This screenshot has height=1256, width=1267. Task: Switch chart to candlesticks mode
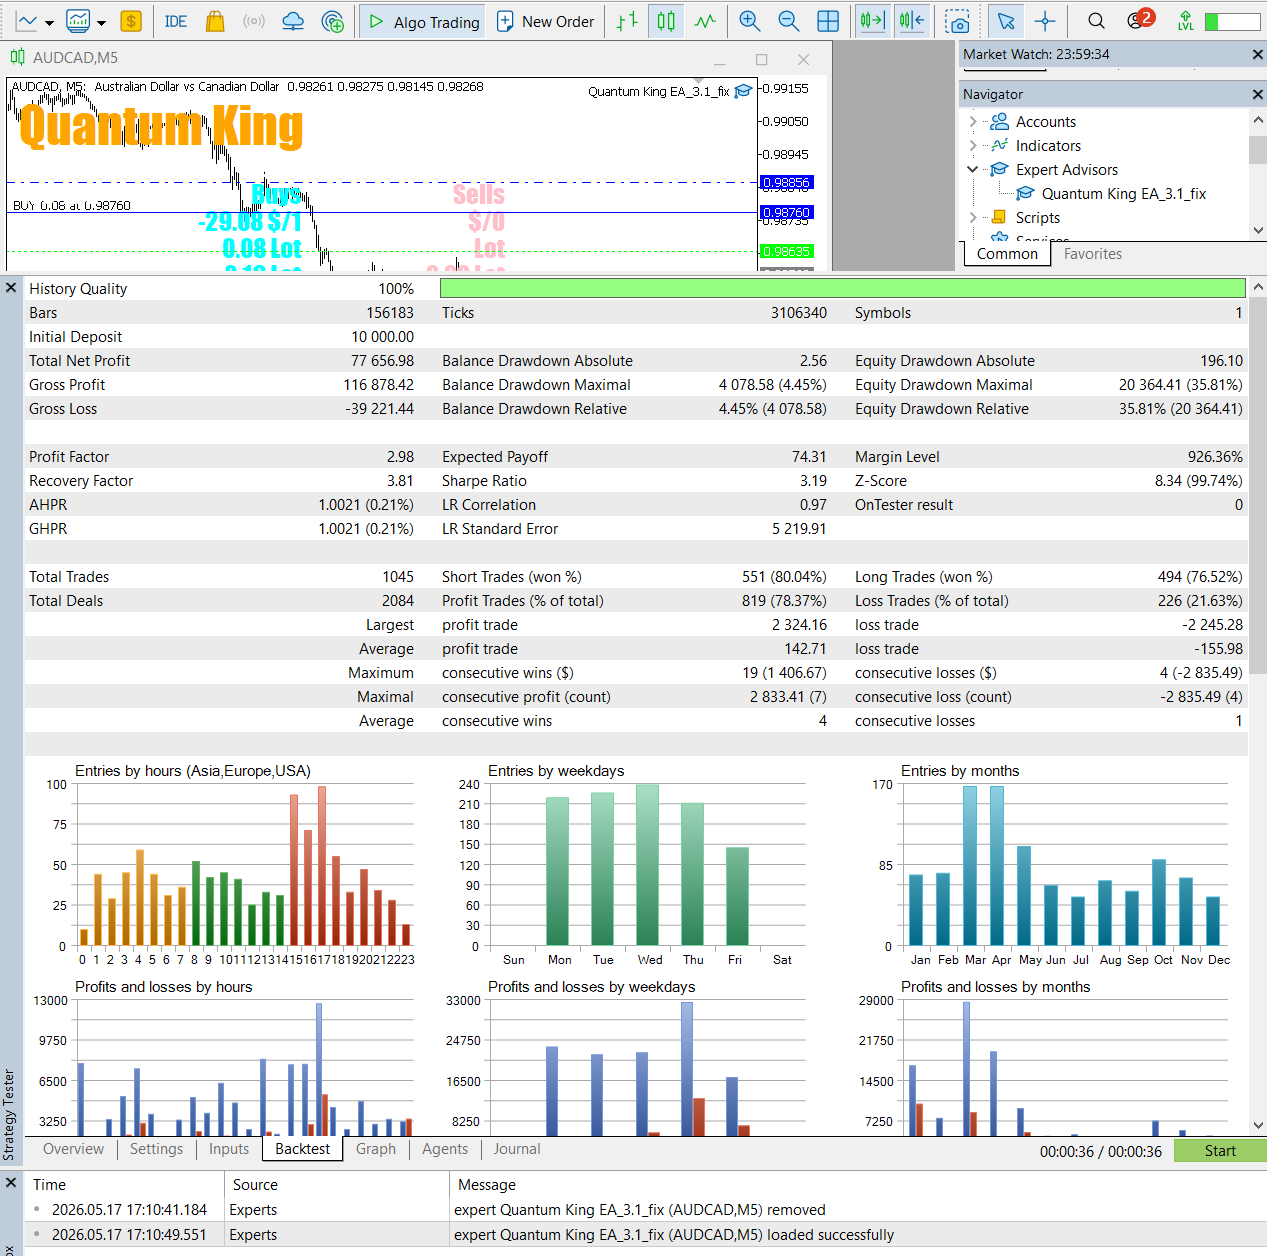click(666, 21)
